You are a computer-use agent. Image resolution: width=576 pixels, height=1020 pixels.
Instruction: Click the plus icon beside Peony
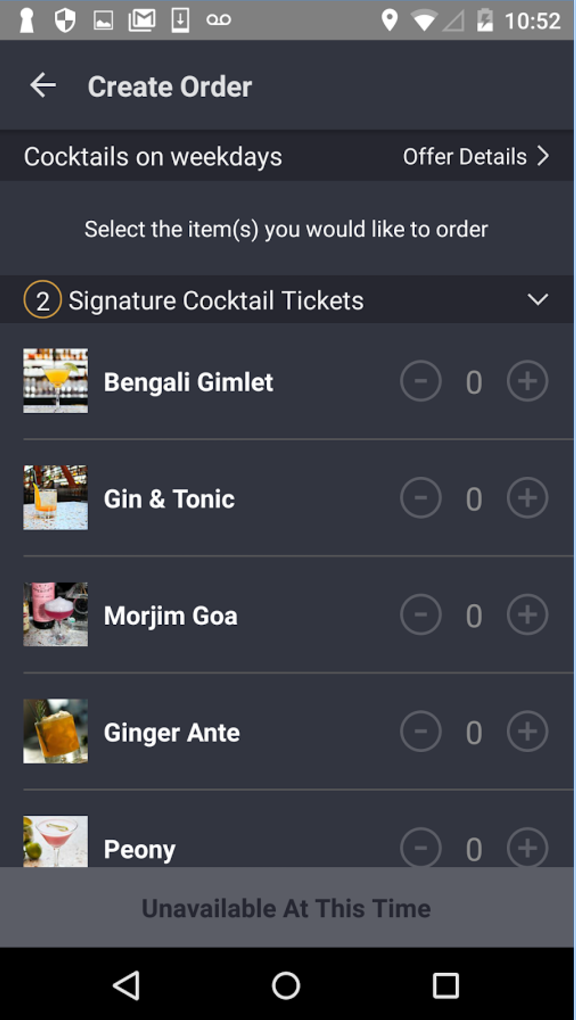tap(527, 847)
